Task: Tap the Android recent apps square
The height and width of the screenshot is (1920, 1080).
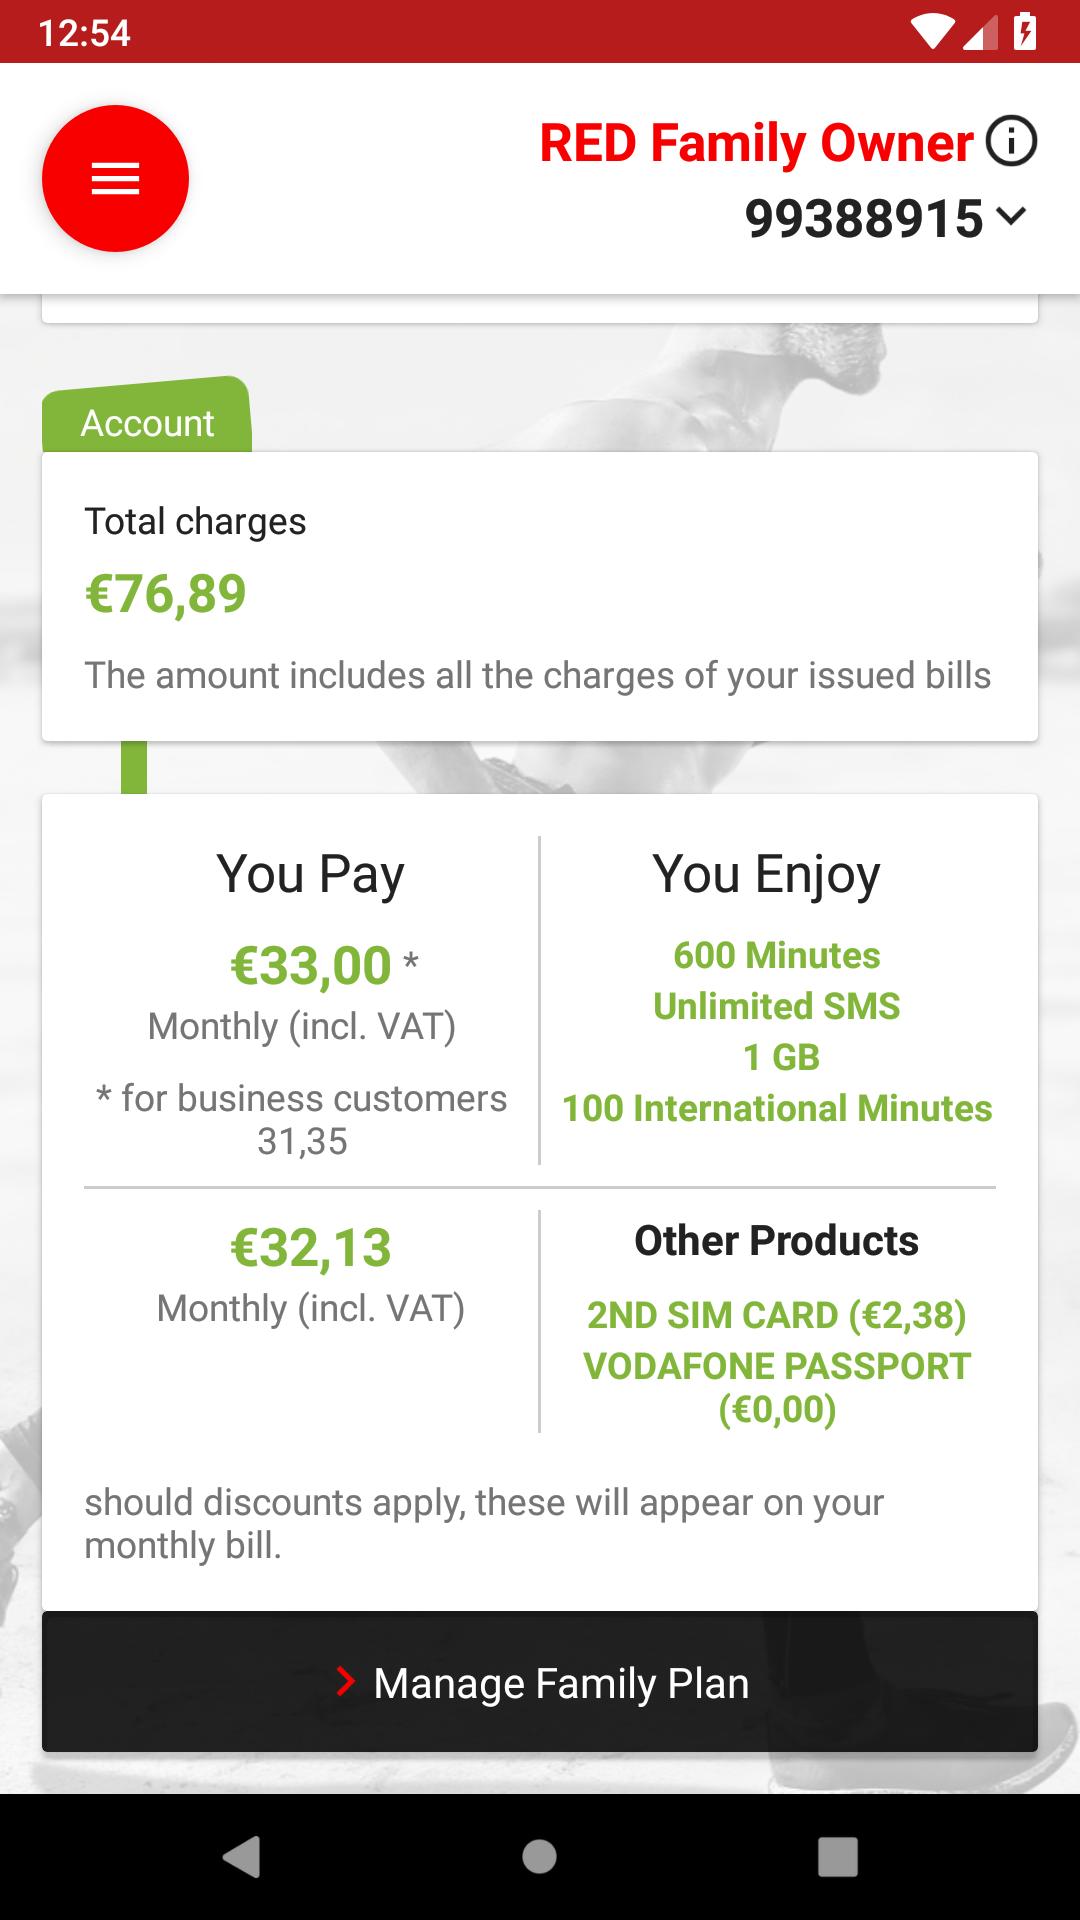Action: (837, 1856)
